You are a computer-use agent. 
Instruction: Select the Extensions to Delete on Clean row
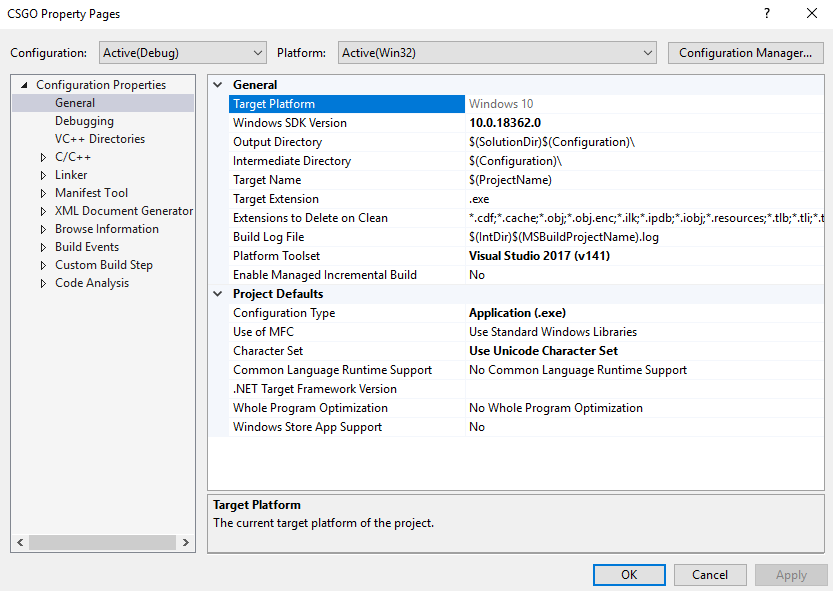tap(526, 218)
